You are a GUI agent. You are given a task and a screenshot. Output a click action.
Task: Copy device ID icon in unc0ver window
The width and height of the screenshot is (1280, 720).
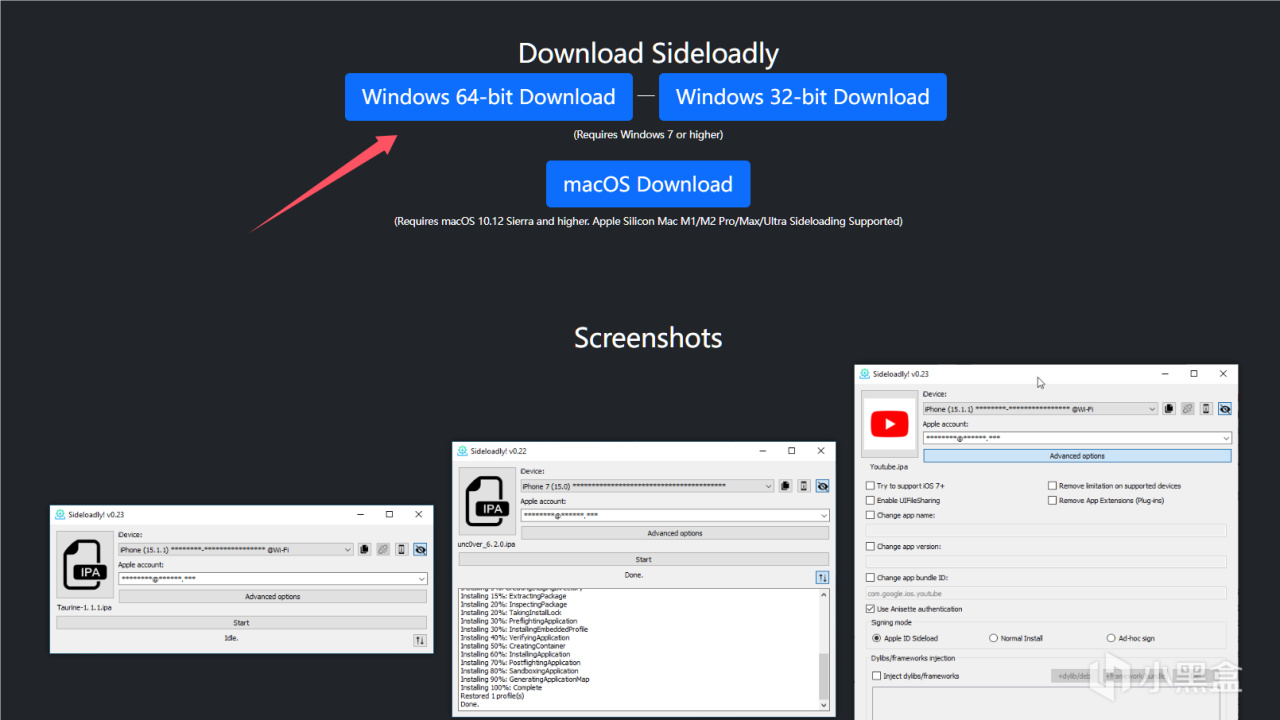(x=785, y=486)
